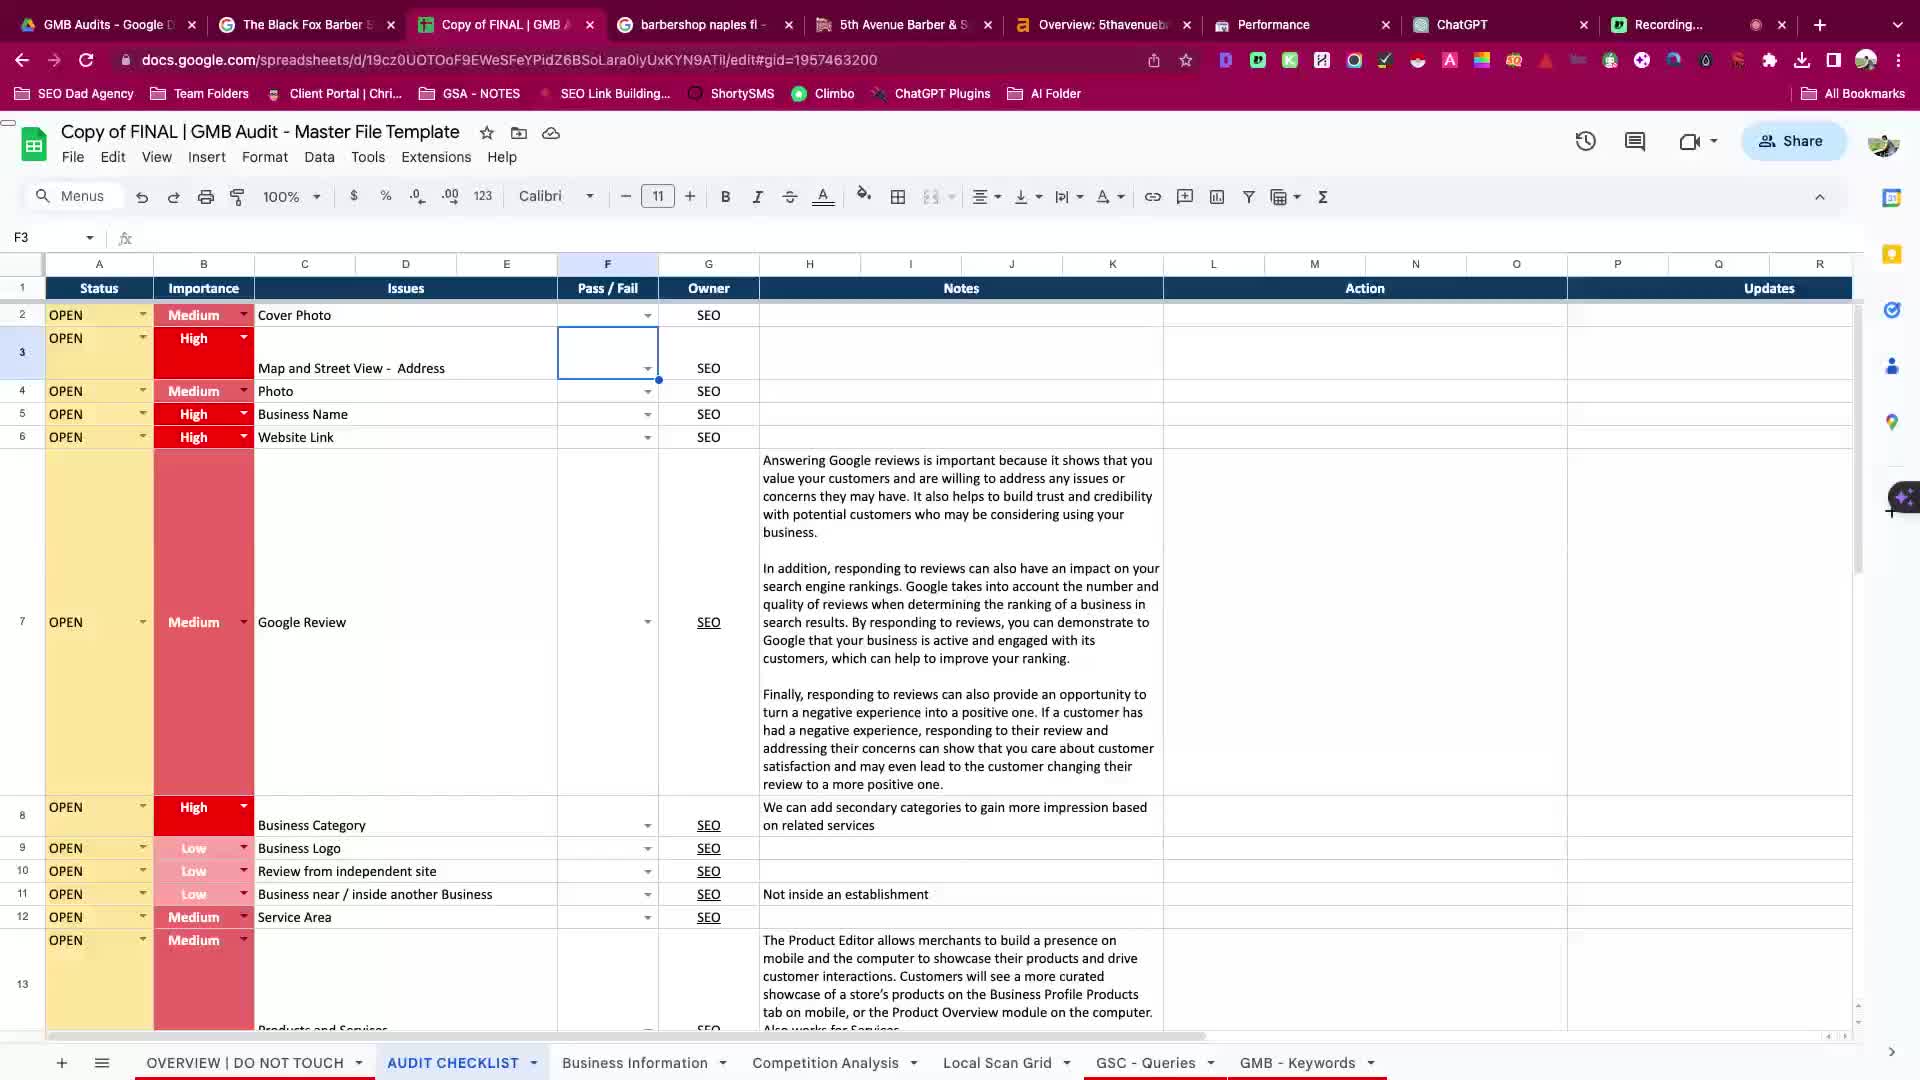Click the create filter icon
This screenshot has height=1080, width=1920.
pos(1248,197)
